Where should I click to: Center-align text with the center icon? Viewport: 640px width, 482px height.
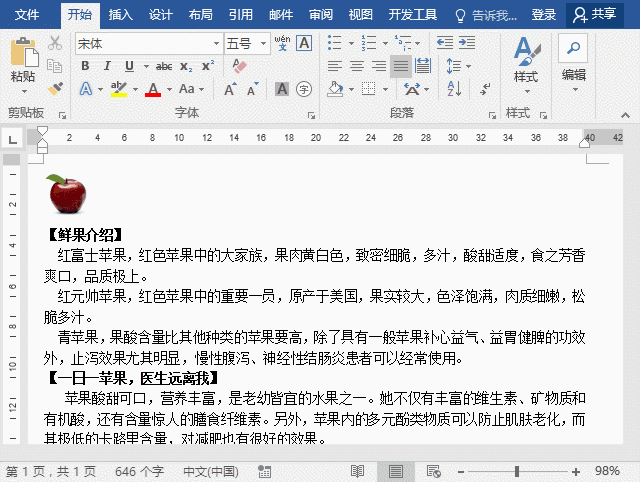(356, 66)
